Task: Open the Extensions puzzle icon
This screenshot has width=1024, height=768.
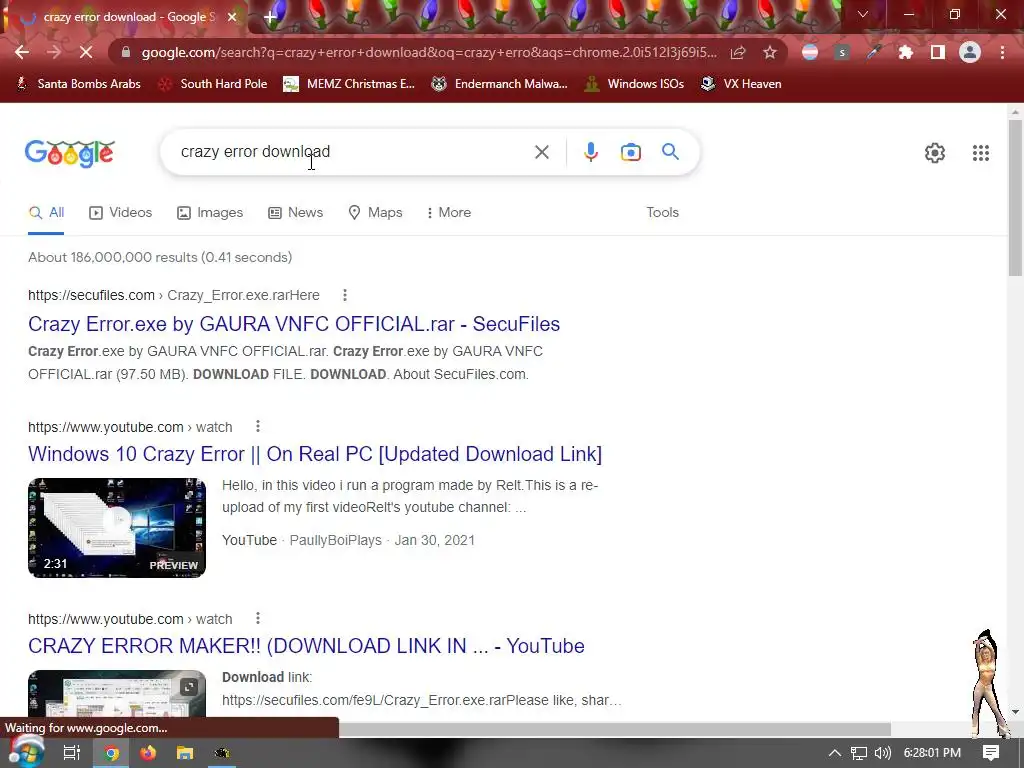Action: click(906, 52)
